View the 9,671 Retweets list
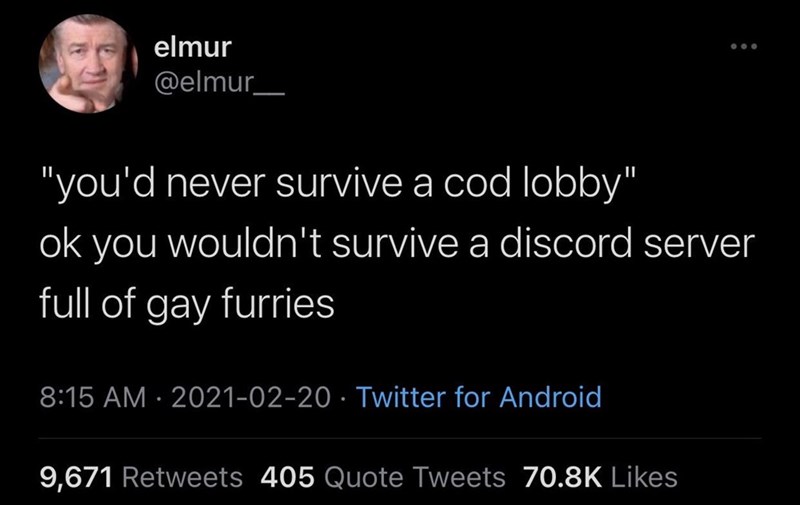Viewport: 800px width, 505px height. click(141, 477)
